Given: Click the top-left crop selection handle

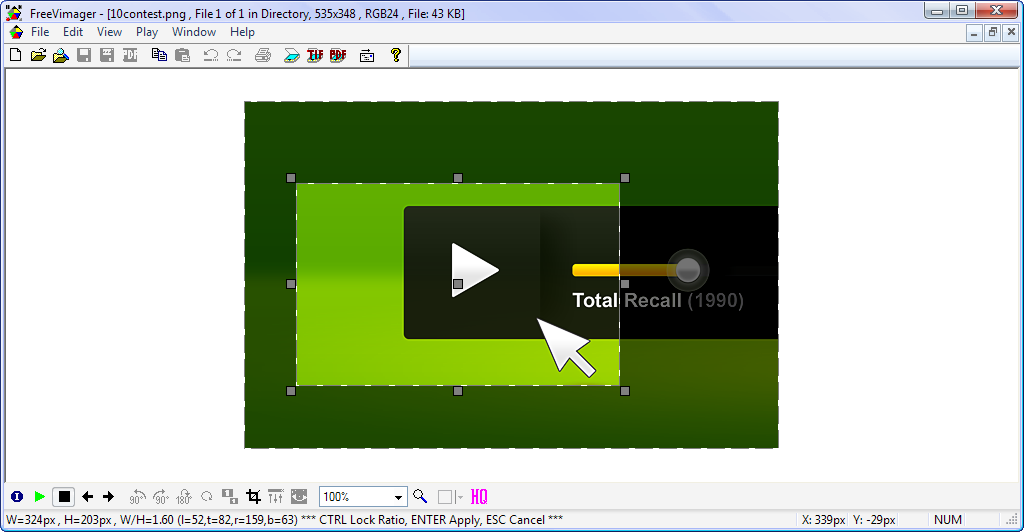Looking at the screenshot, I should coord(291,178).
